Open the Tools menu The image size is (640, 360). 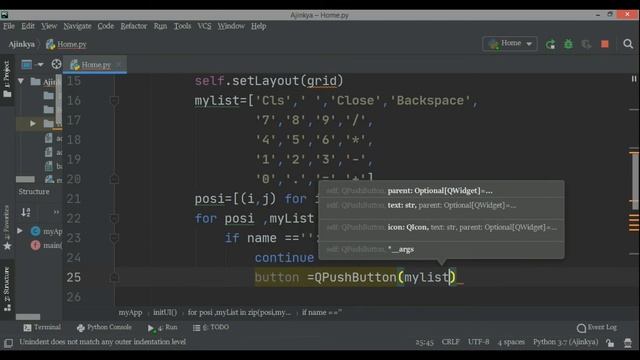[x=182, y=26]
